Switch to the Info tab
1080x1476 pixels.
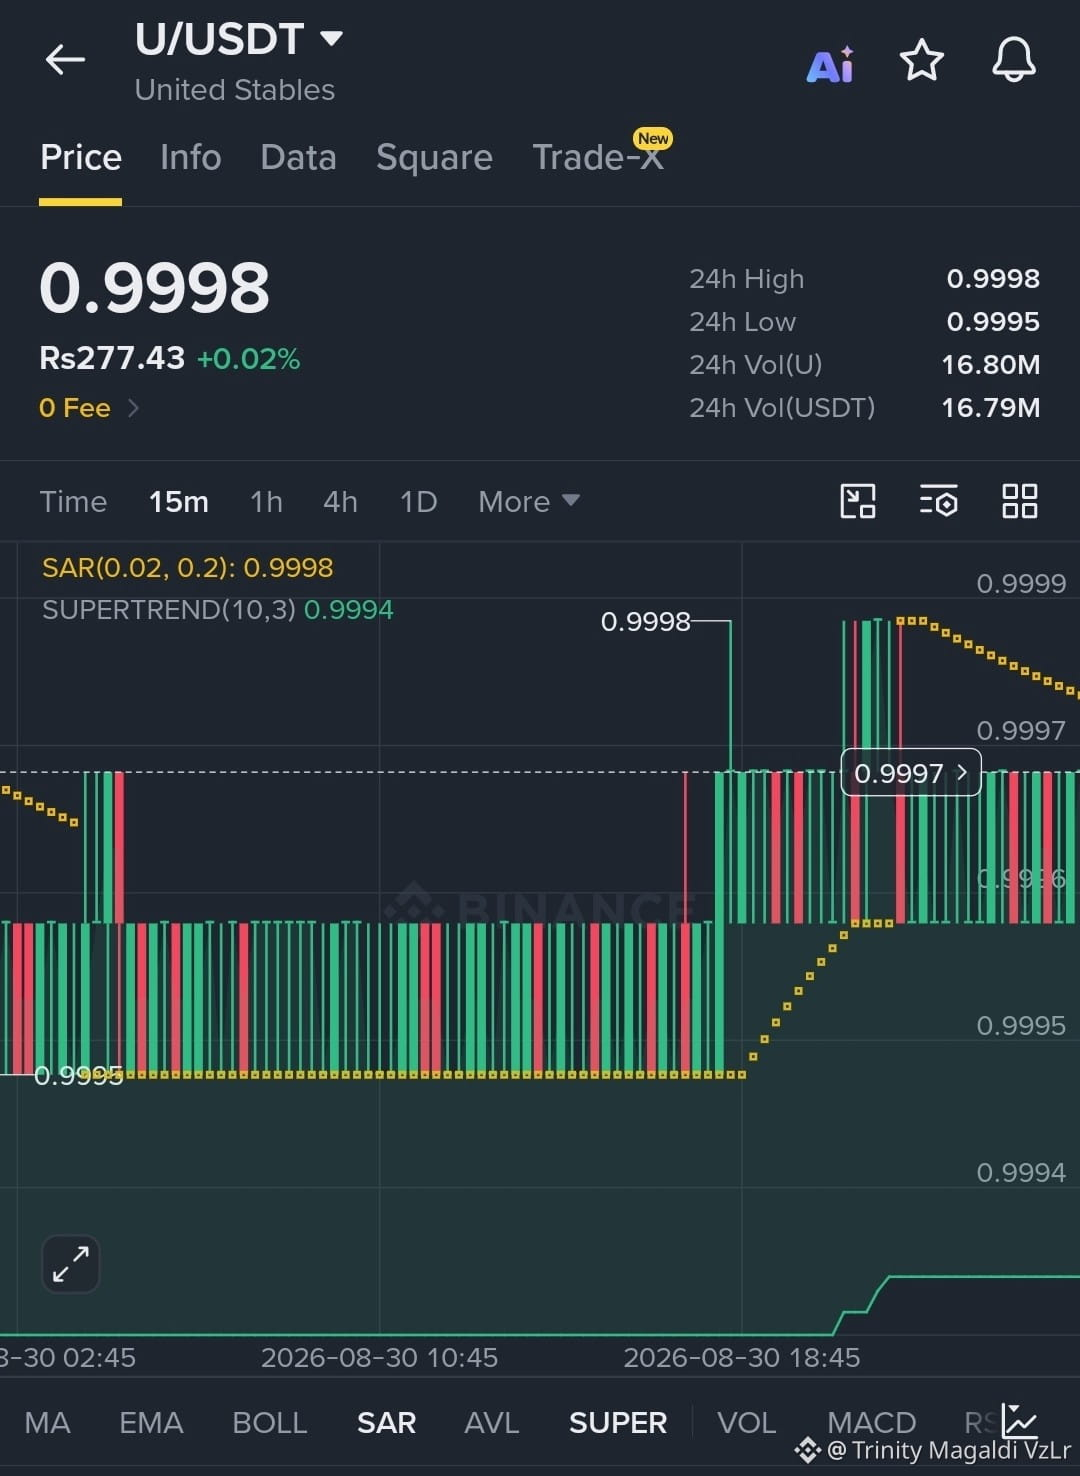tap(190, 157)
